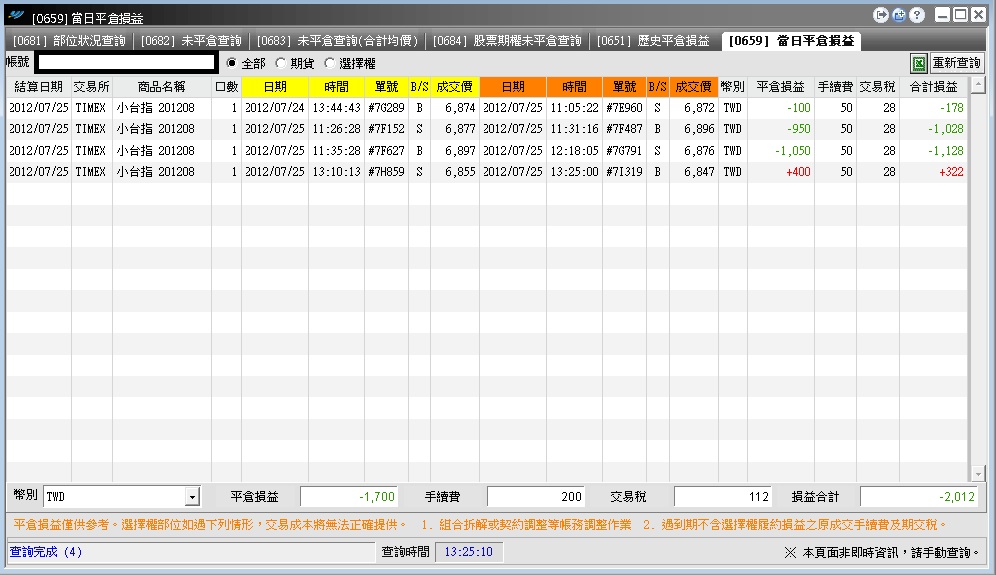This screenshot has width=996, height=575.
Task: Click order number #7H859 cell
Action: click(386, 172)
